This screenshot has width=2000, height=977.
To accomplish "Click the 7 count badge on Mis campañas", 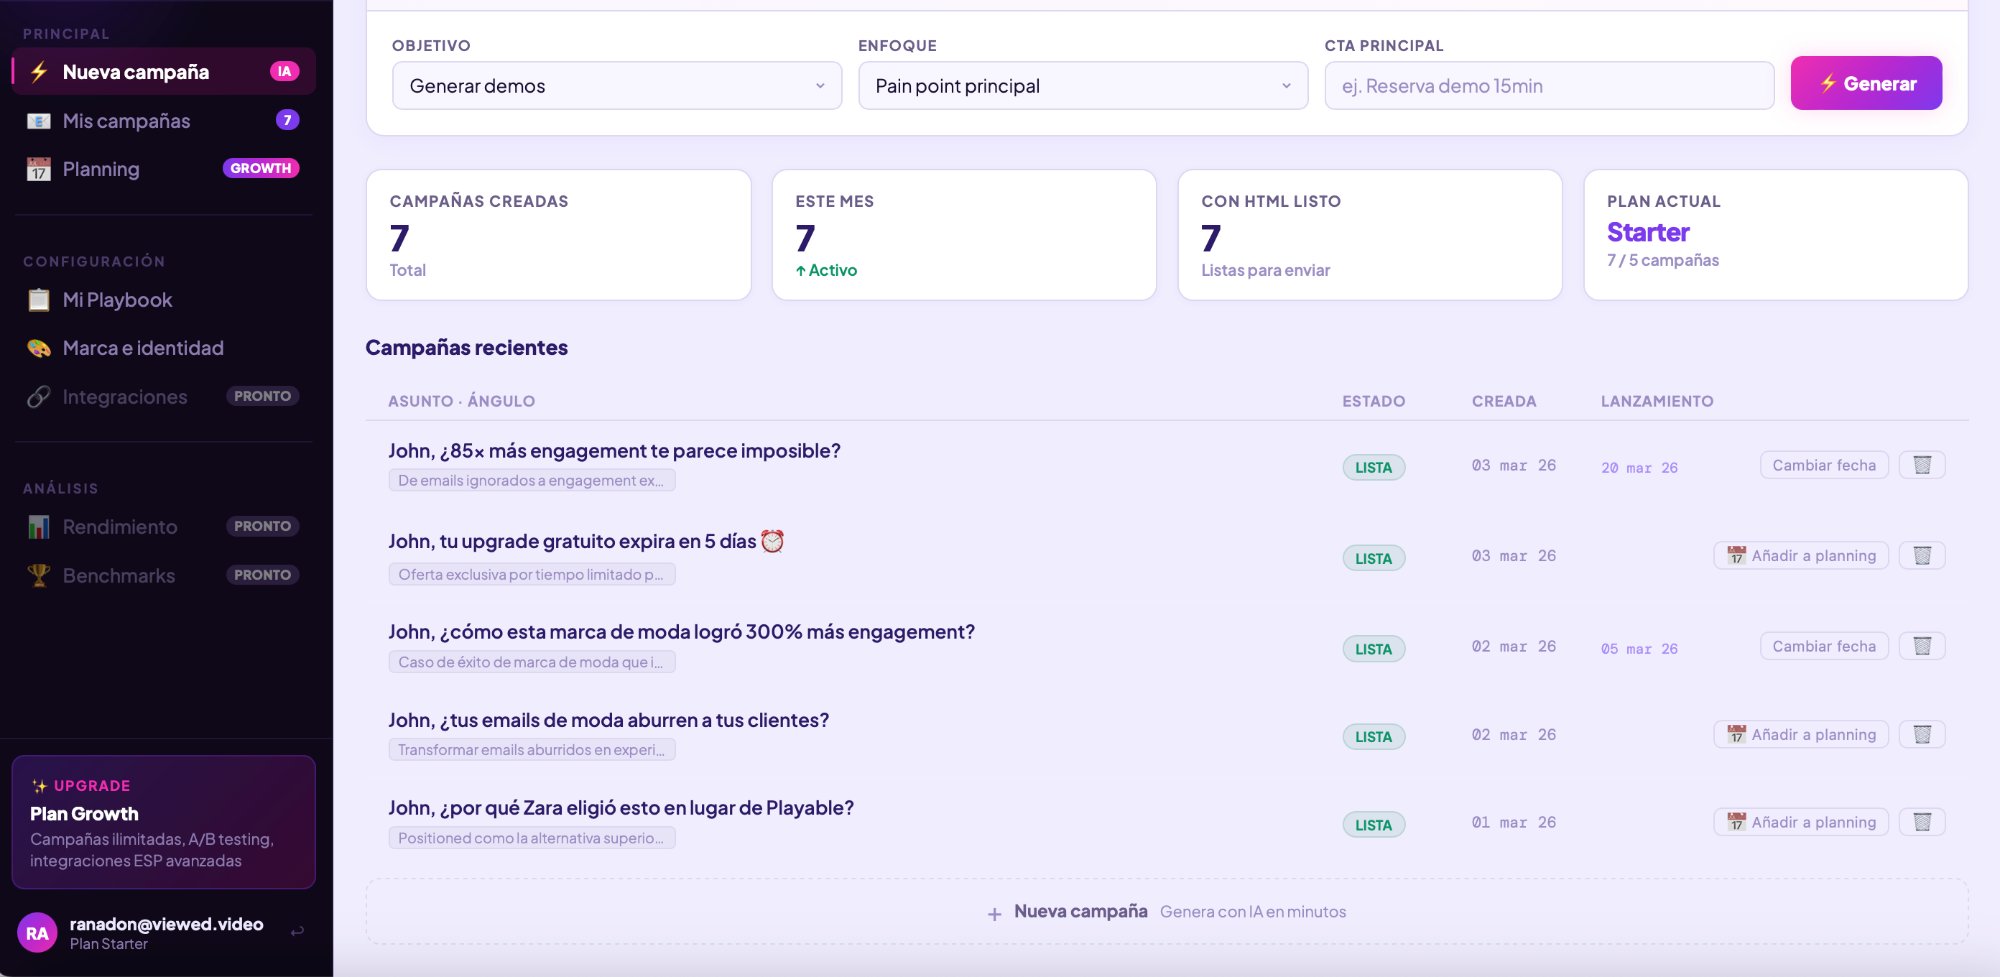I will pos(287,120).
